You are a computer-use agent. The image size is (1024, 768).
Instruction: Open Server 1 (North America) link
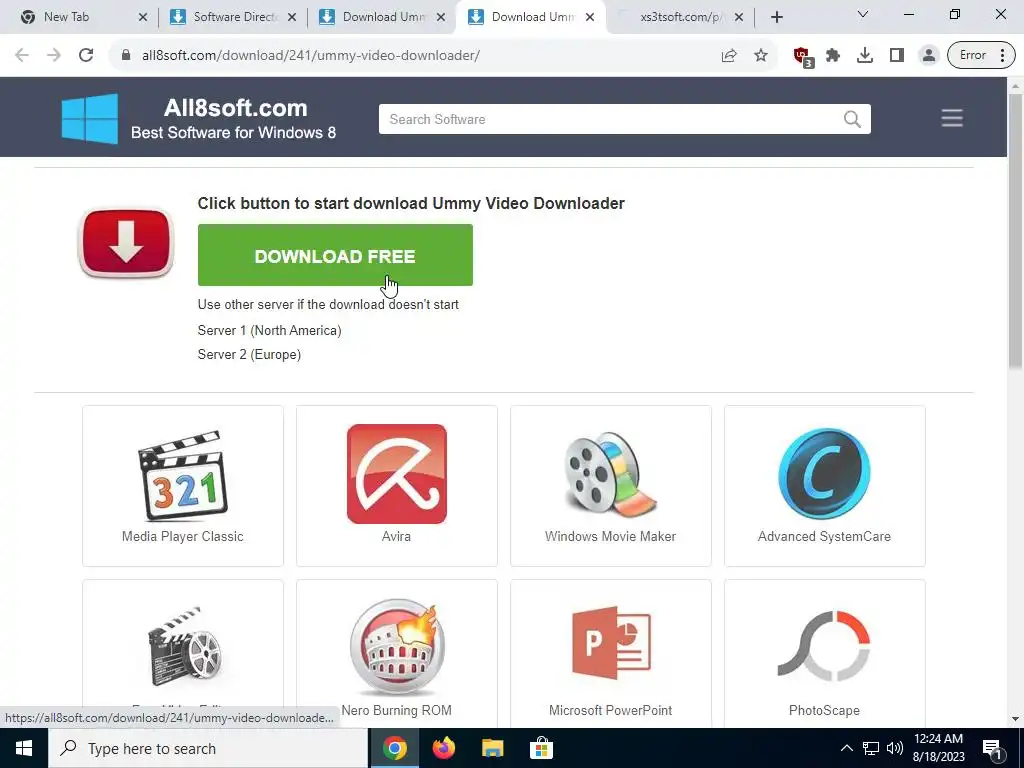pyautogui.click(x=269, y=330)
